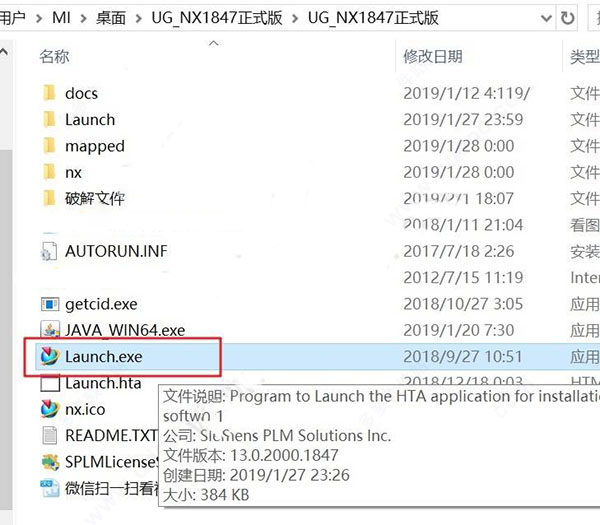Click the README.TXT document icon
This screenshot has height=525, width=600.
pyautogui.click(x=49, y=435)
